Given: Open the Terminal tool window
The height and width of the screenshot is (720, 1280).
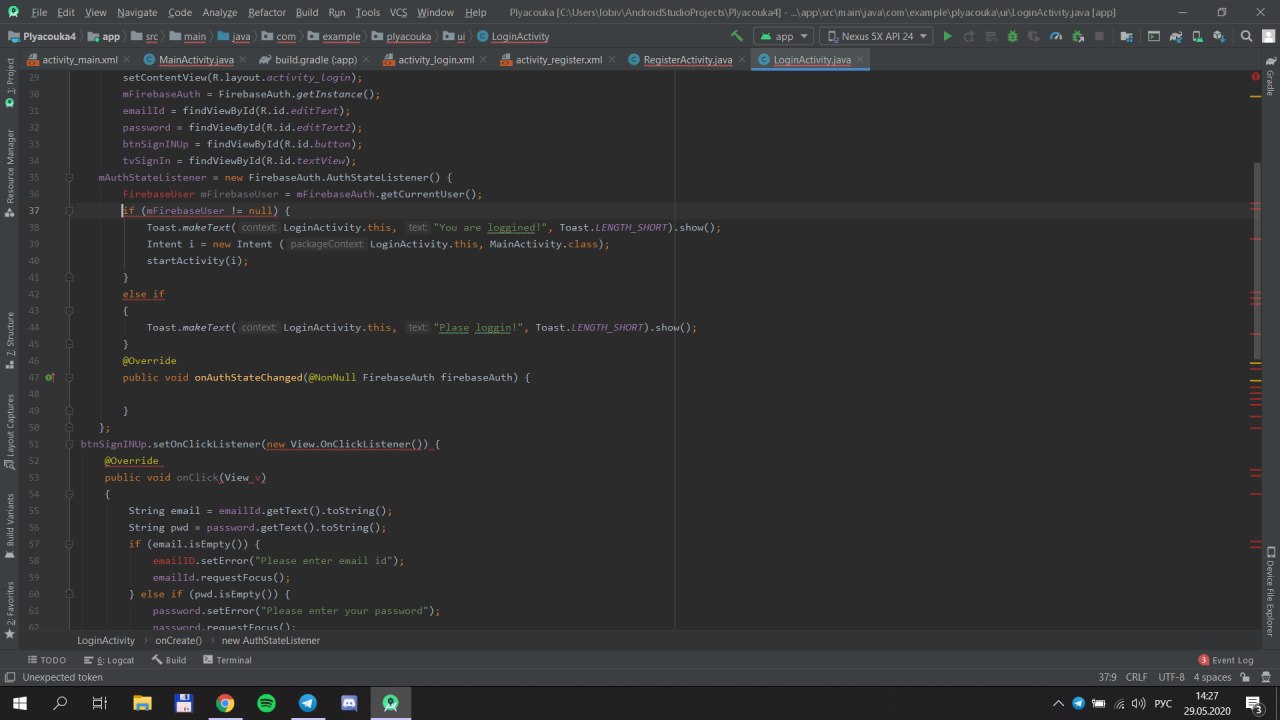Looking at the screenshot, I should click(x=227, y=660).
